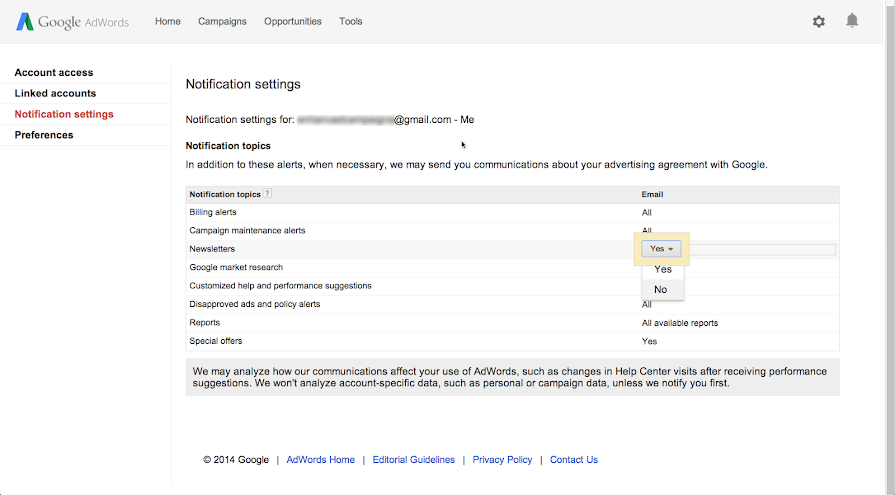Select Account access in sidebar
Viewport: 895px width, 495px height.
[54, 73]
